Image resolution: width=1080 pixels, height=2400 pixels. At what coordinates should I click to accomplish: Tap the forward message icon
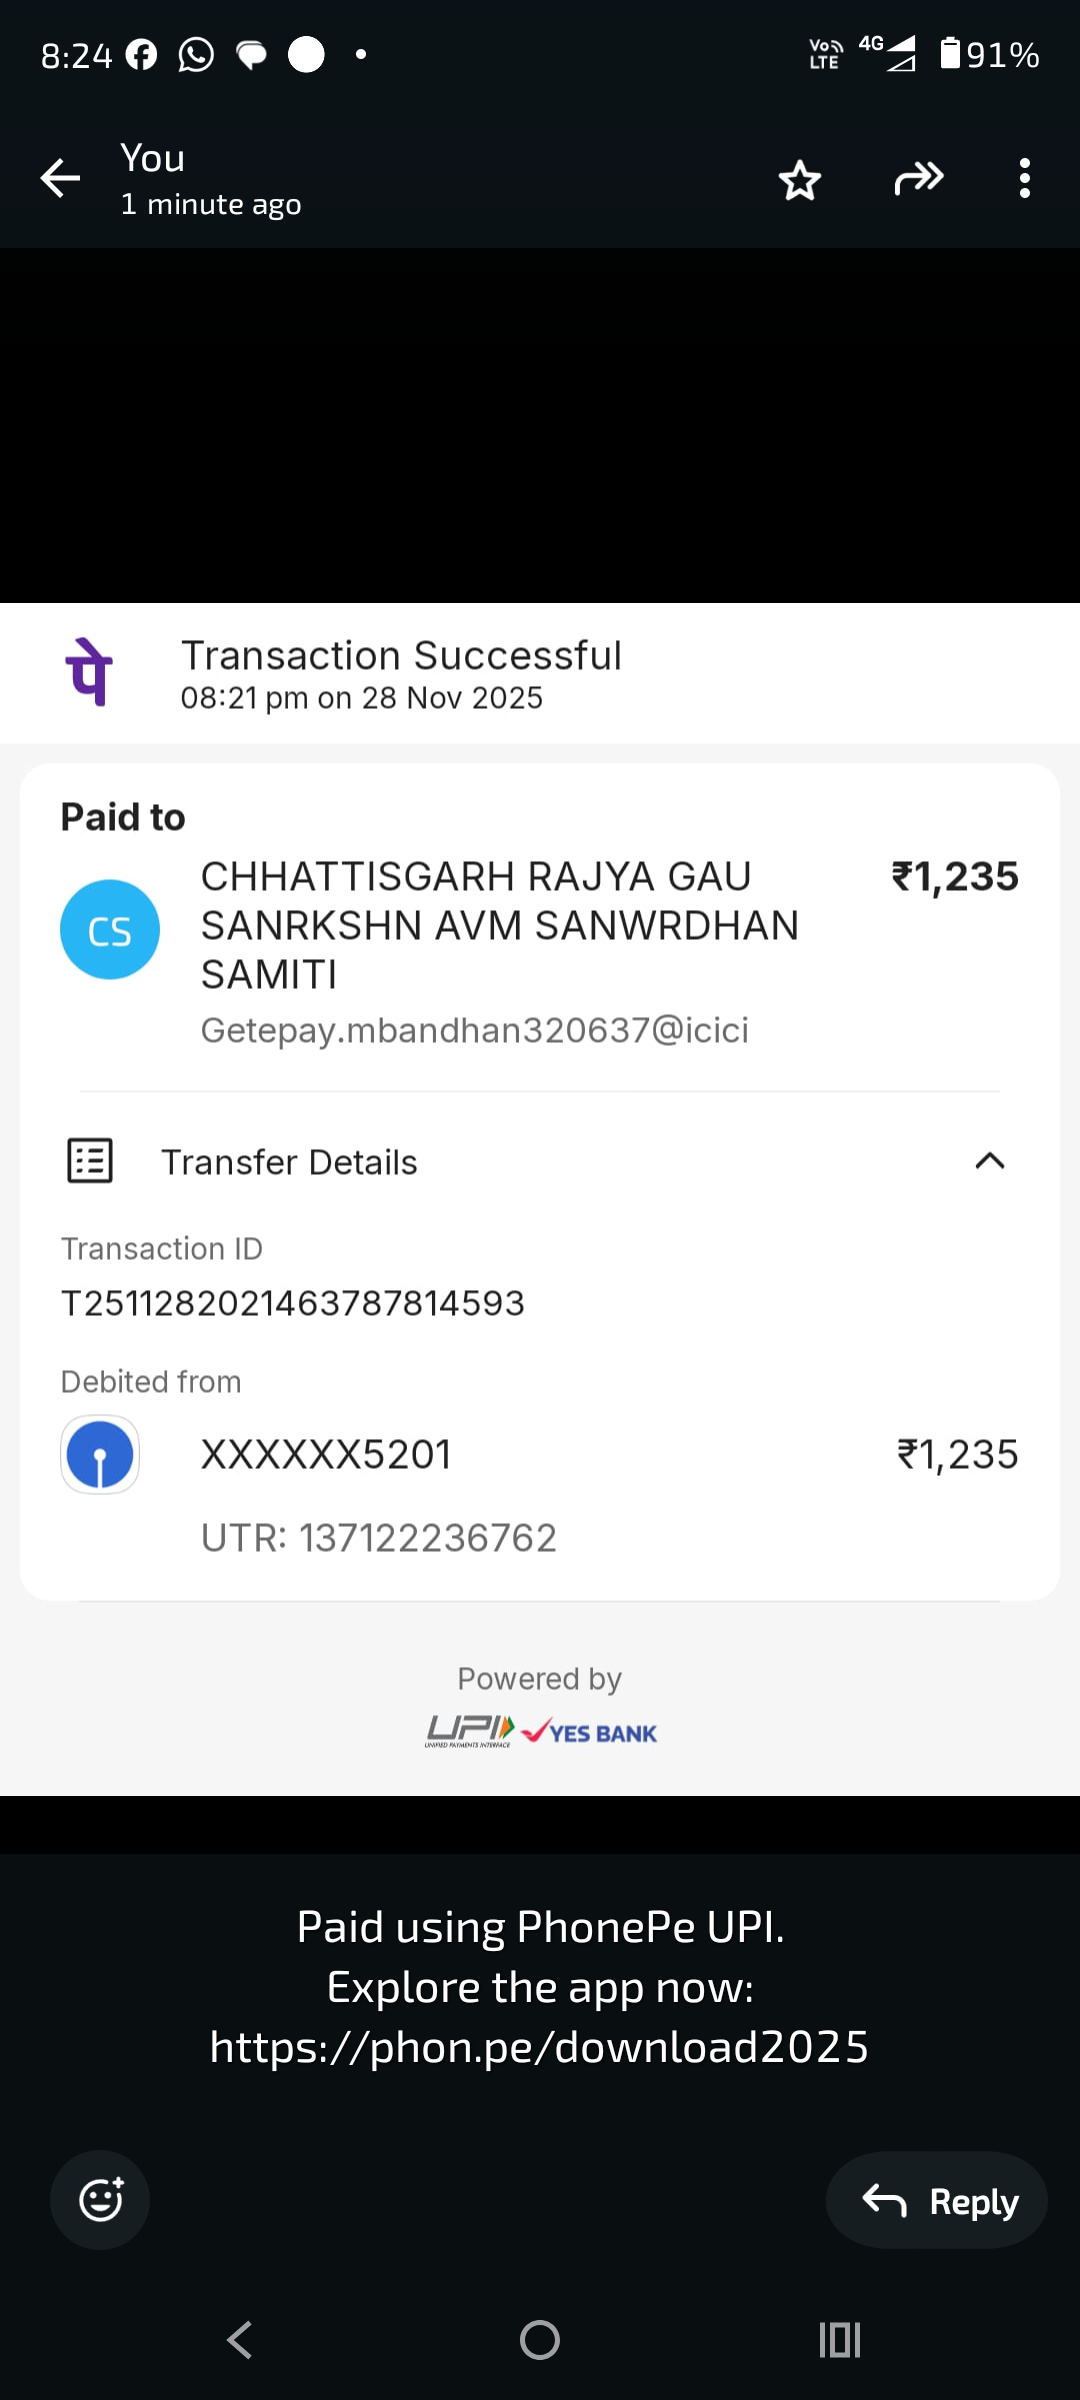pos(919,179)
